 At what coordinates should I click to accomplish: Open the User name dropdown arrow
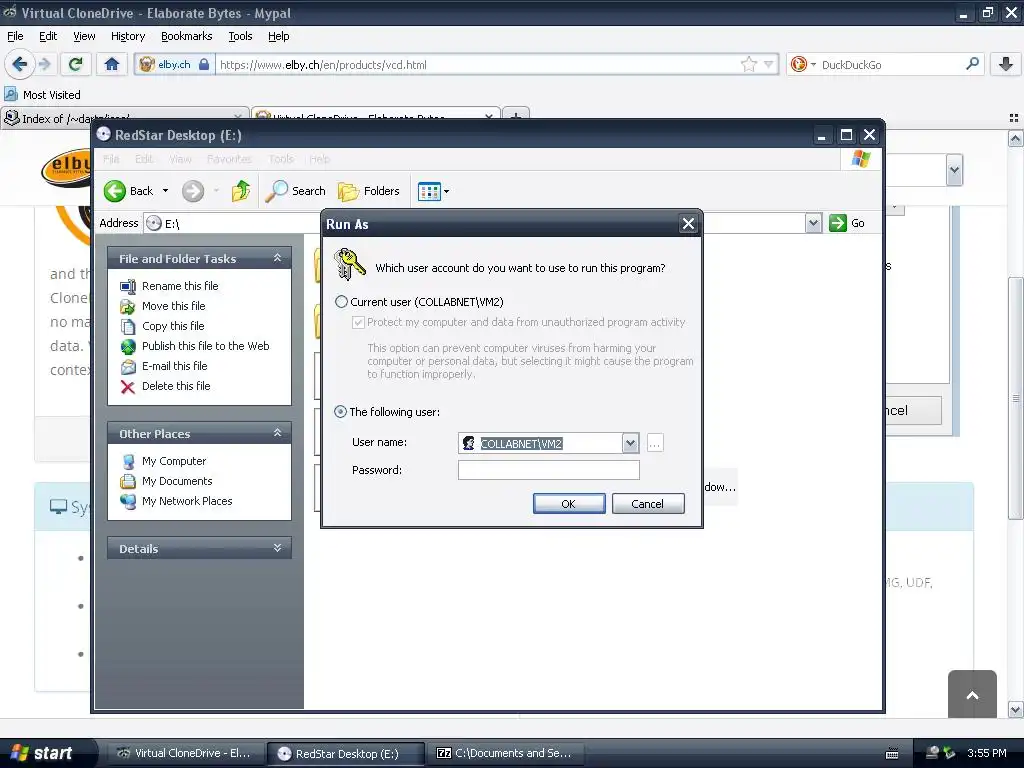coord(630,443)
